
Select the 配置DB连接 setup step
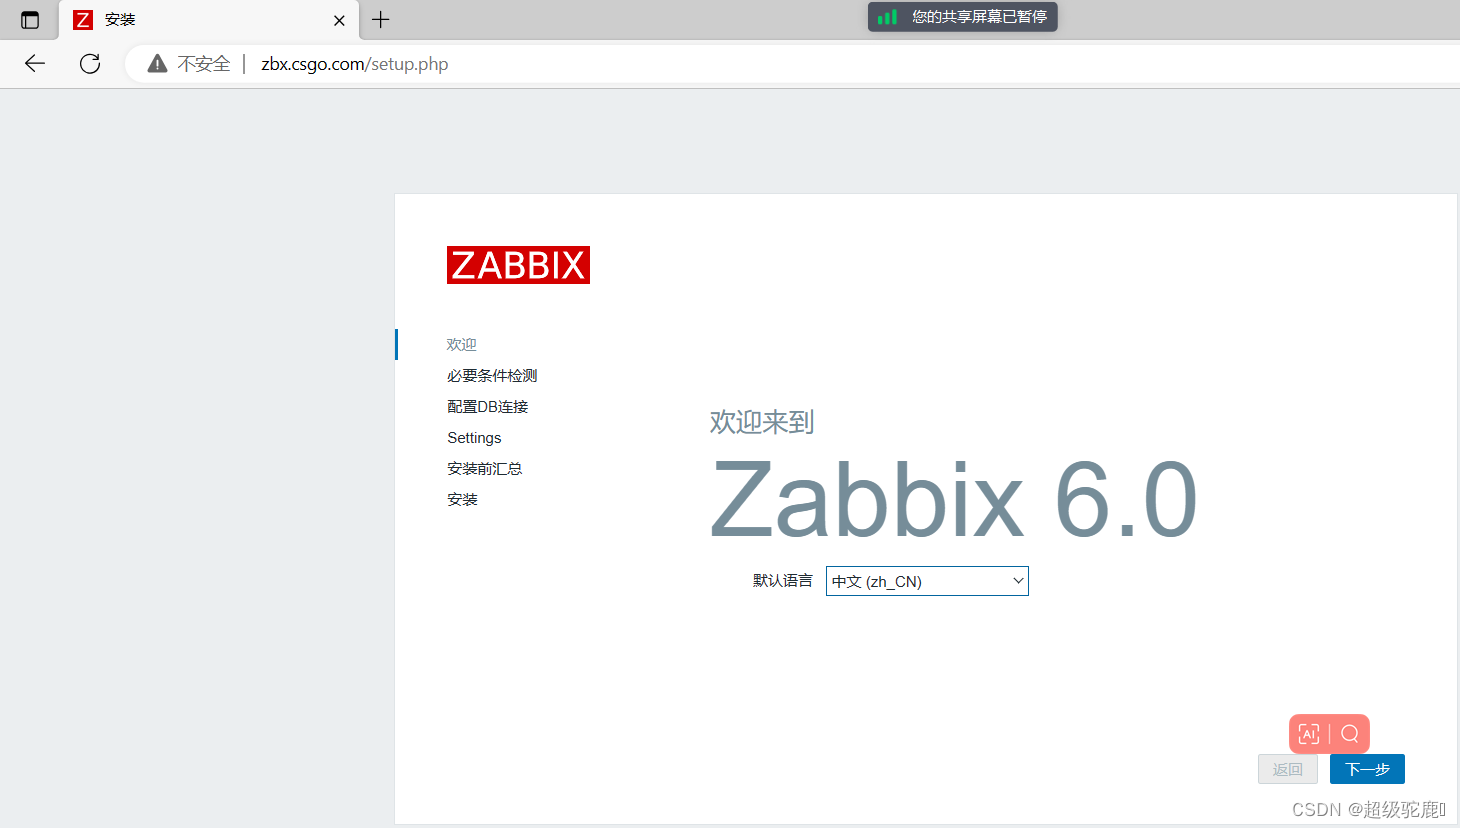pyautogui.click(x=488, y=406)
